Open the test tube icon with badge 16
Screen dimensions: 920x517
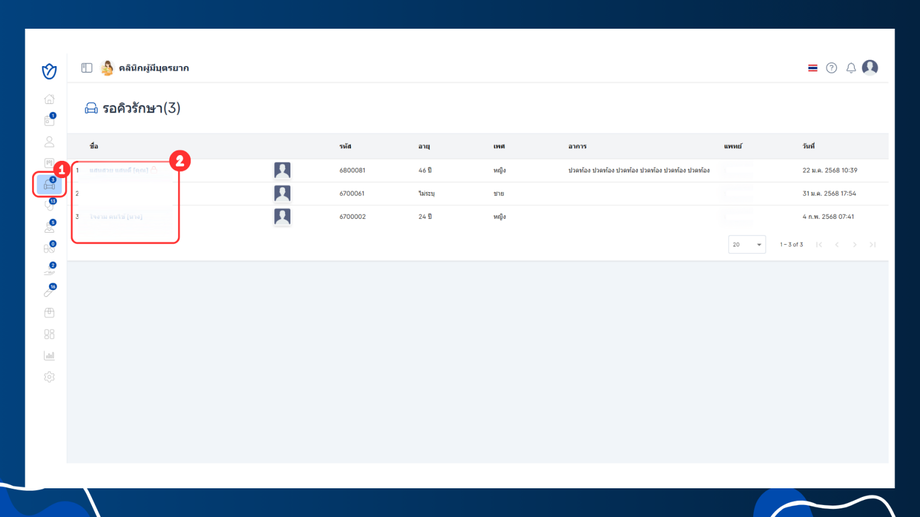(x=49, y=291)
